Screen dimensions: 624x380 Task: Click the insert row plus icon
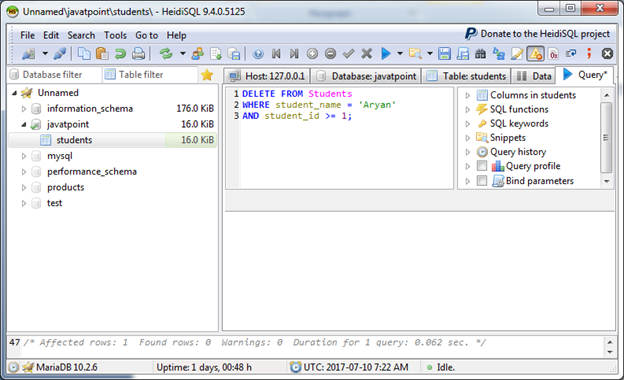click(x=312, y=53)
